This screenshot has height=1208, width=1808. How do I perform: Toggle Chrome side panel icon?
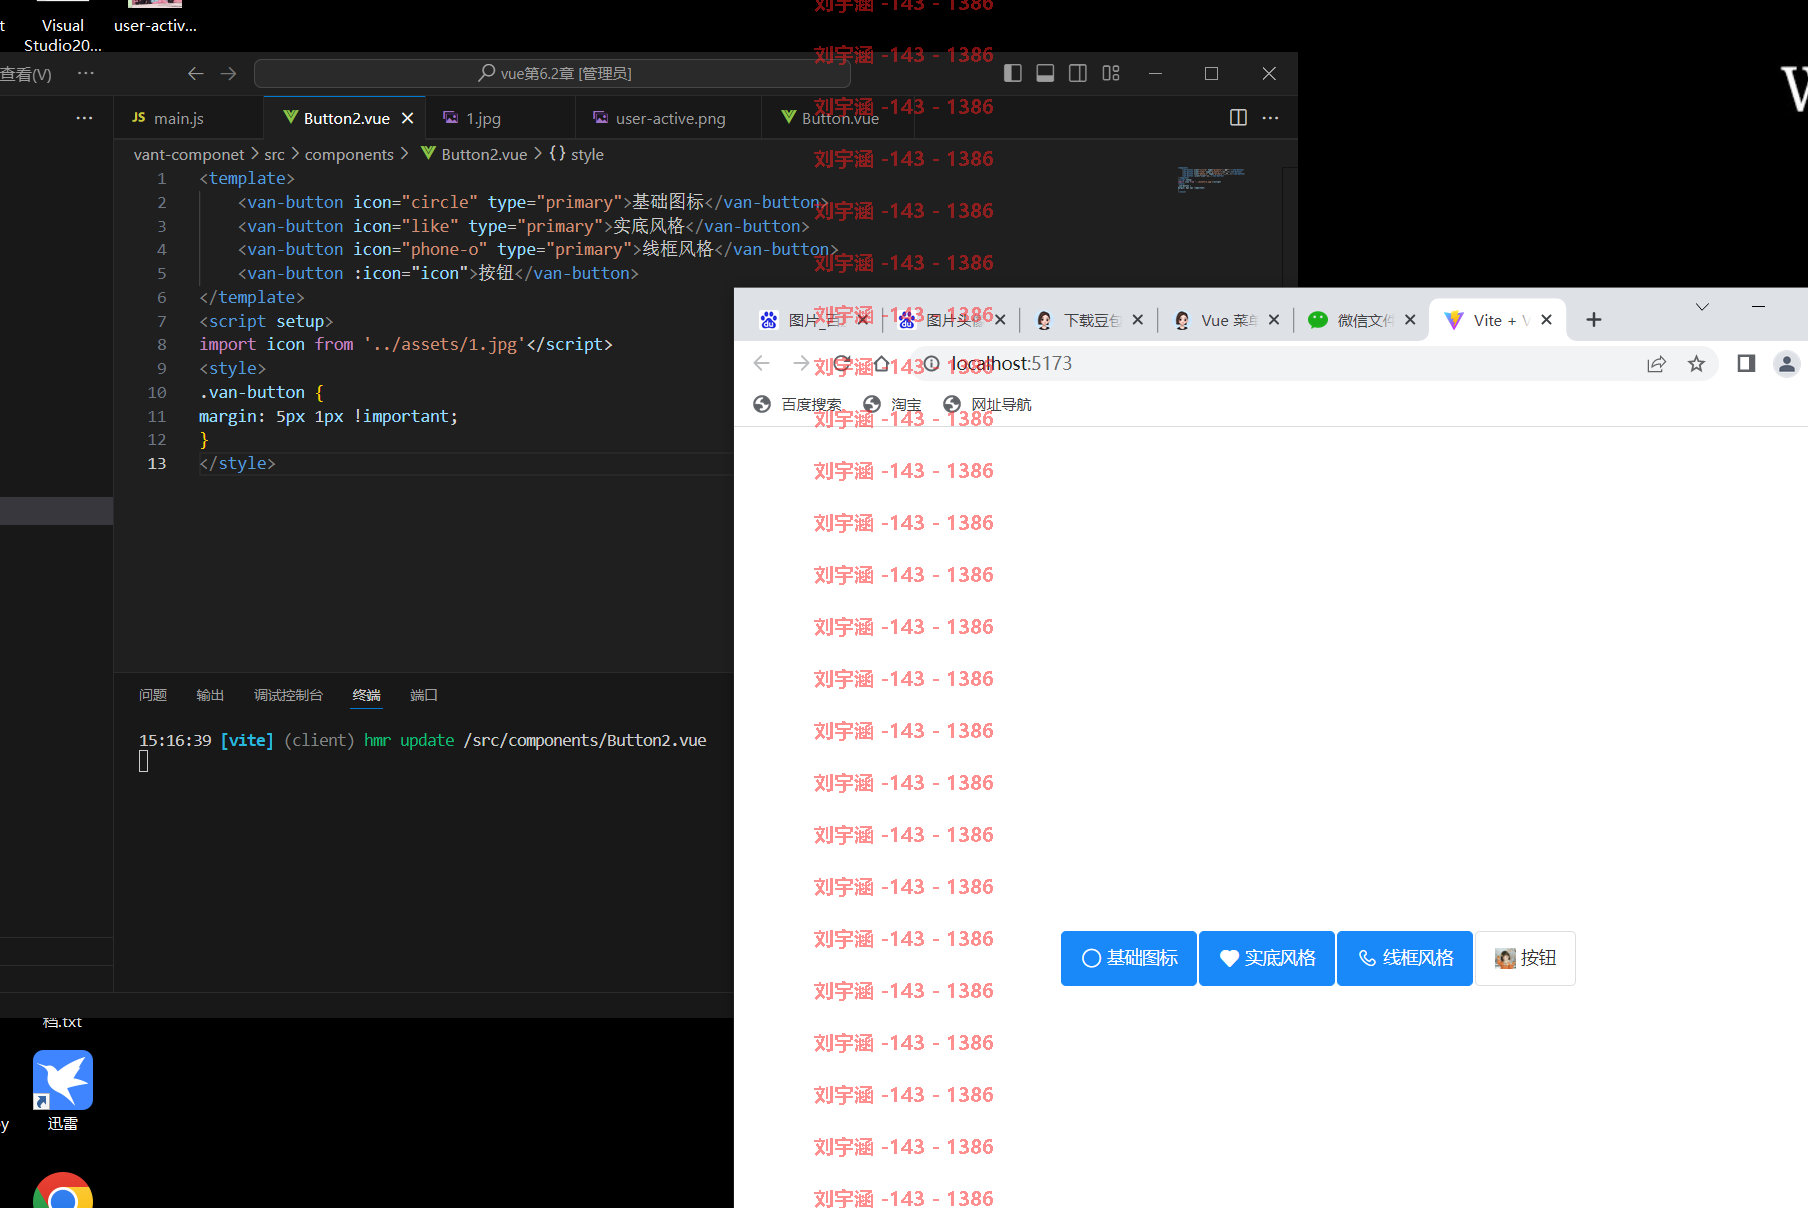coord(1746,364)
